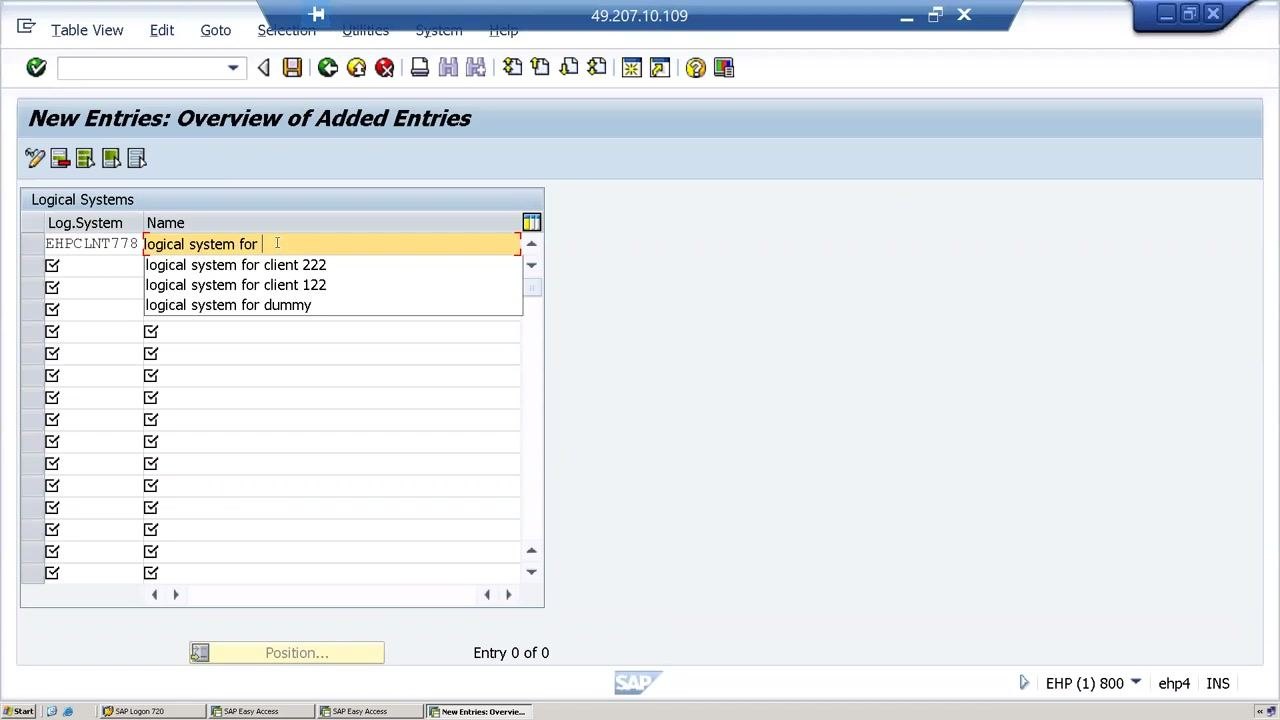Click the Generate Shortcut icon
Viewport: 1280px width, 720px height.
[x=660, y=67]
